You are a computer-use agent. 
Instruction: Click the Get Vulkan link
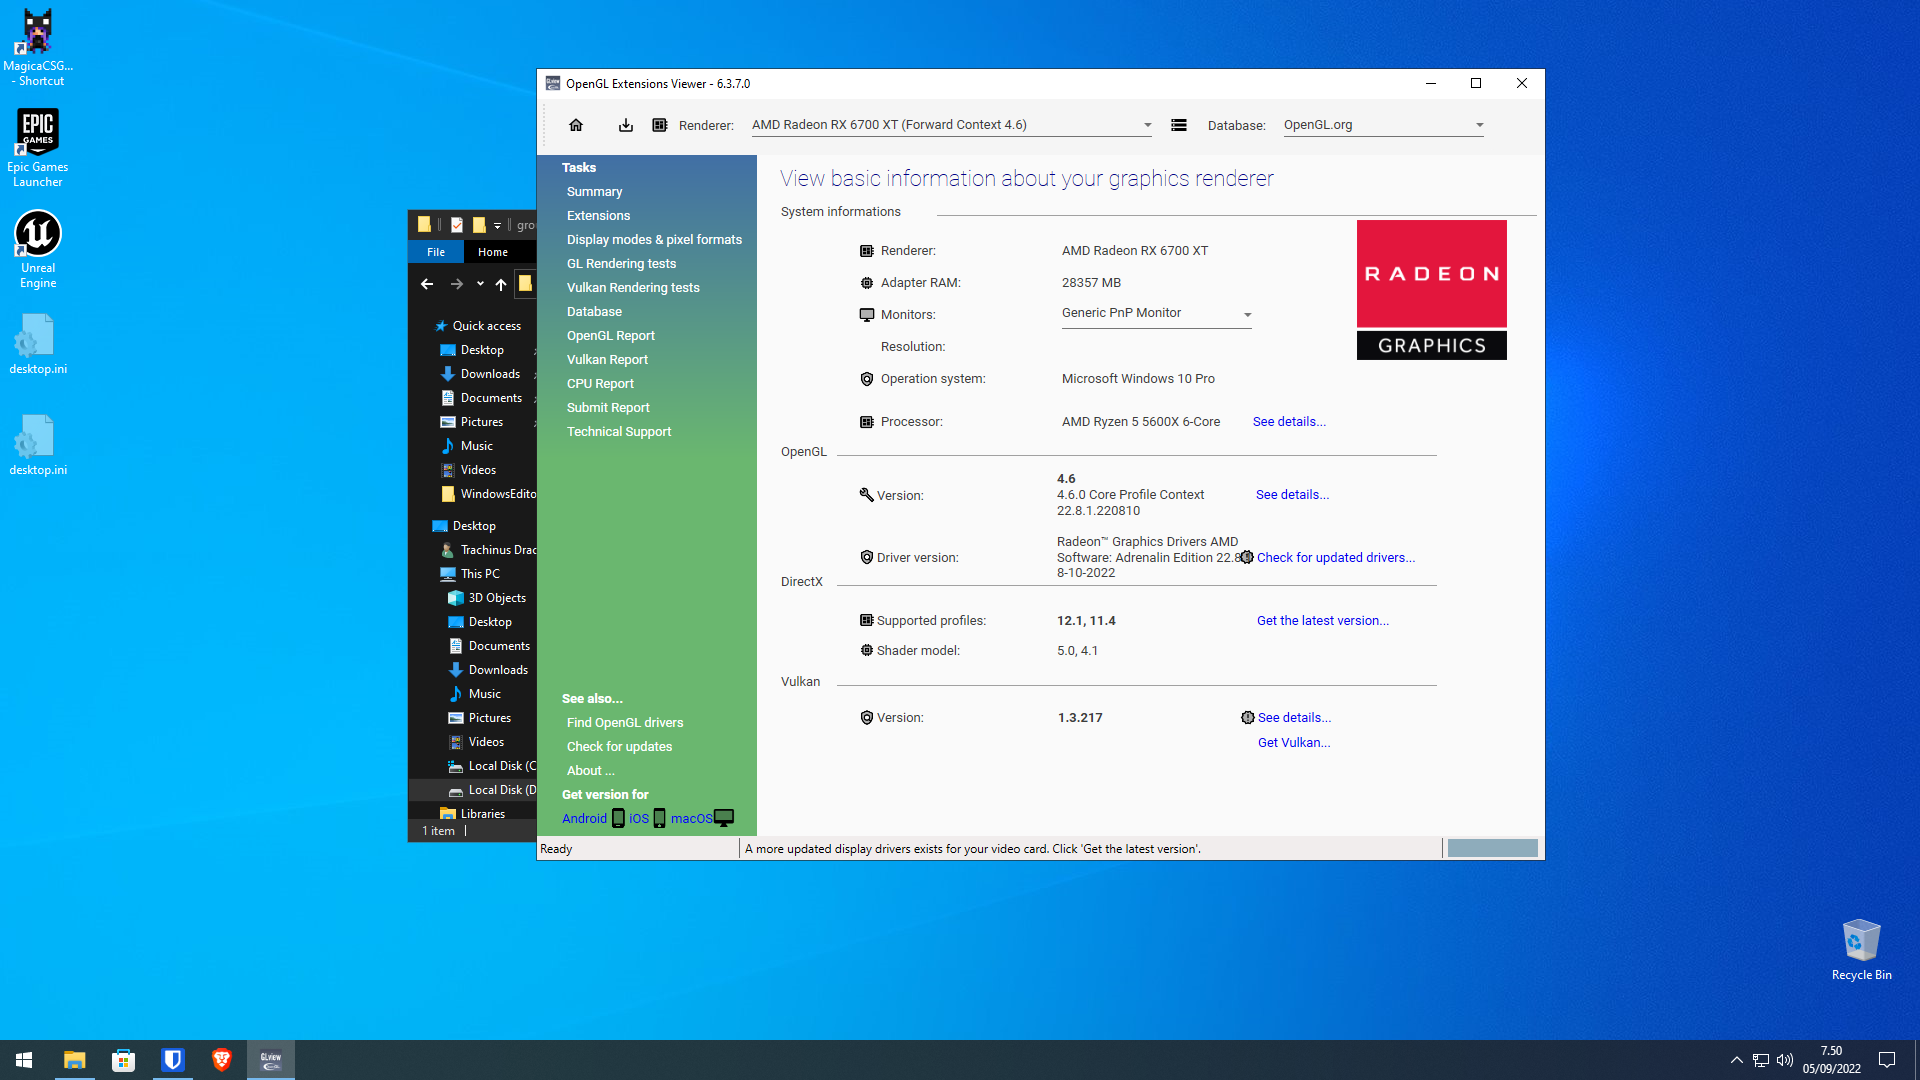[1293, 743]
